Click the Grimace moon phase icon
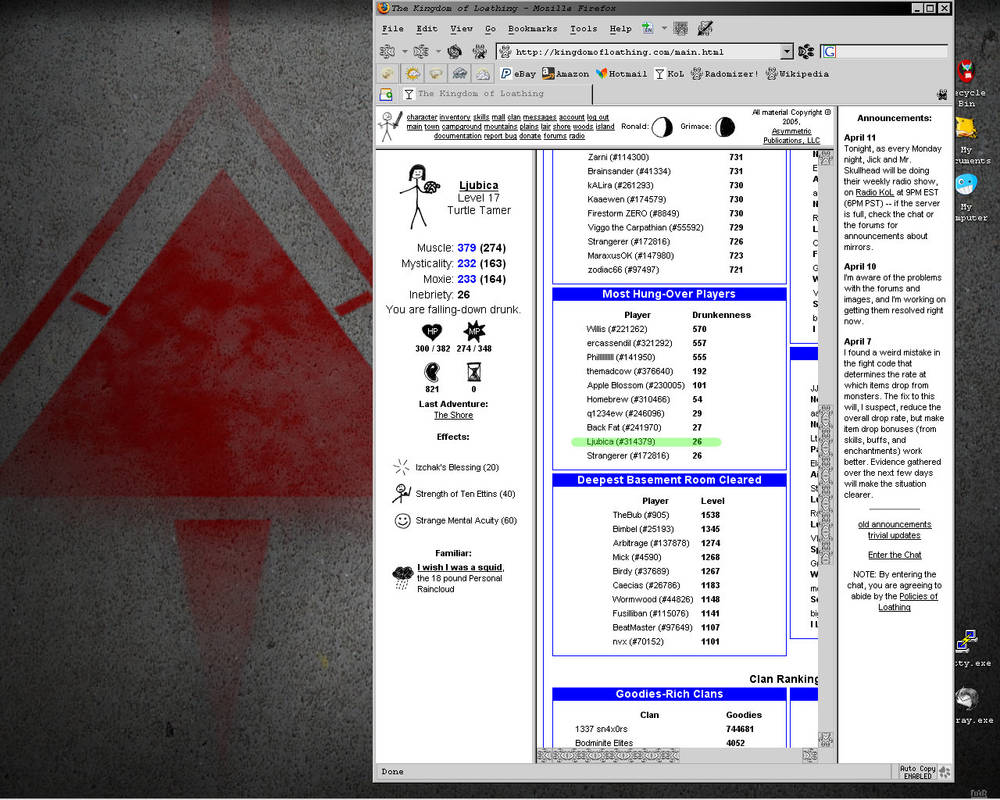The width and height of the screenshot is (1000, 800). coord(725,127)
